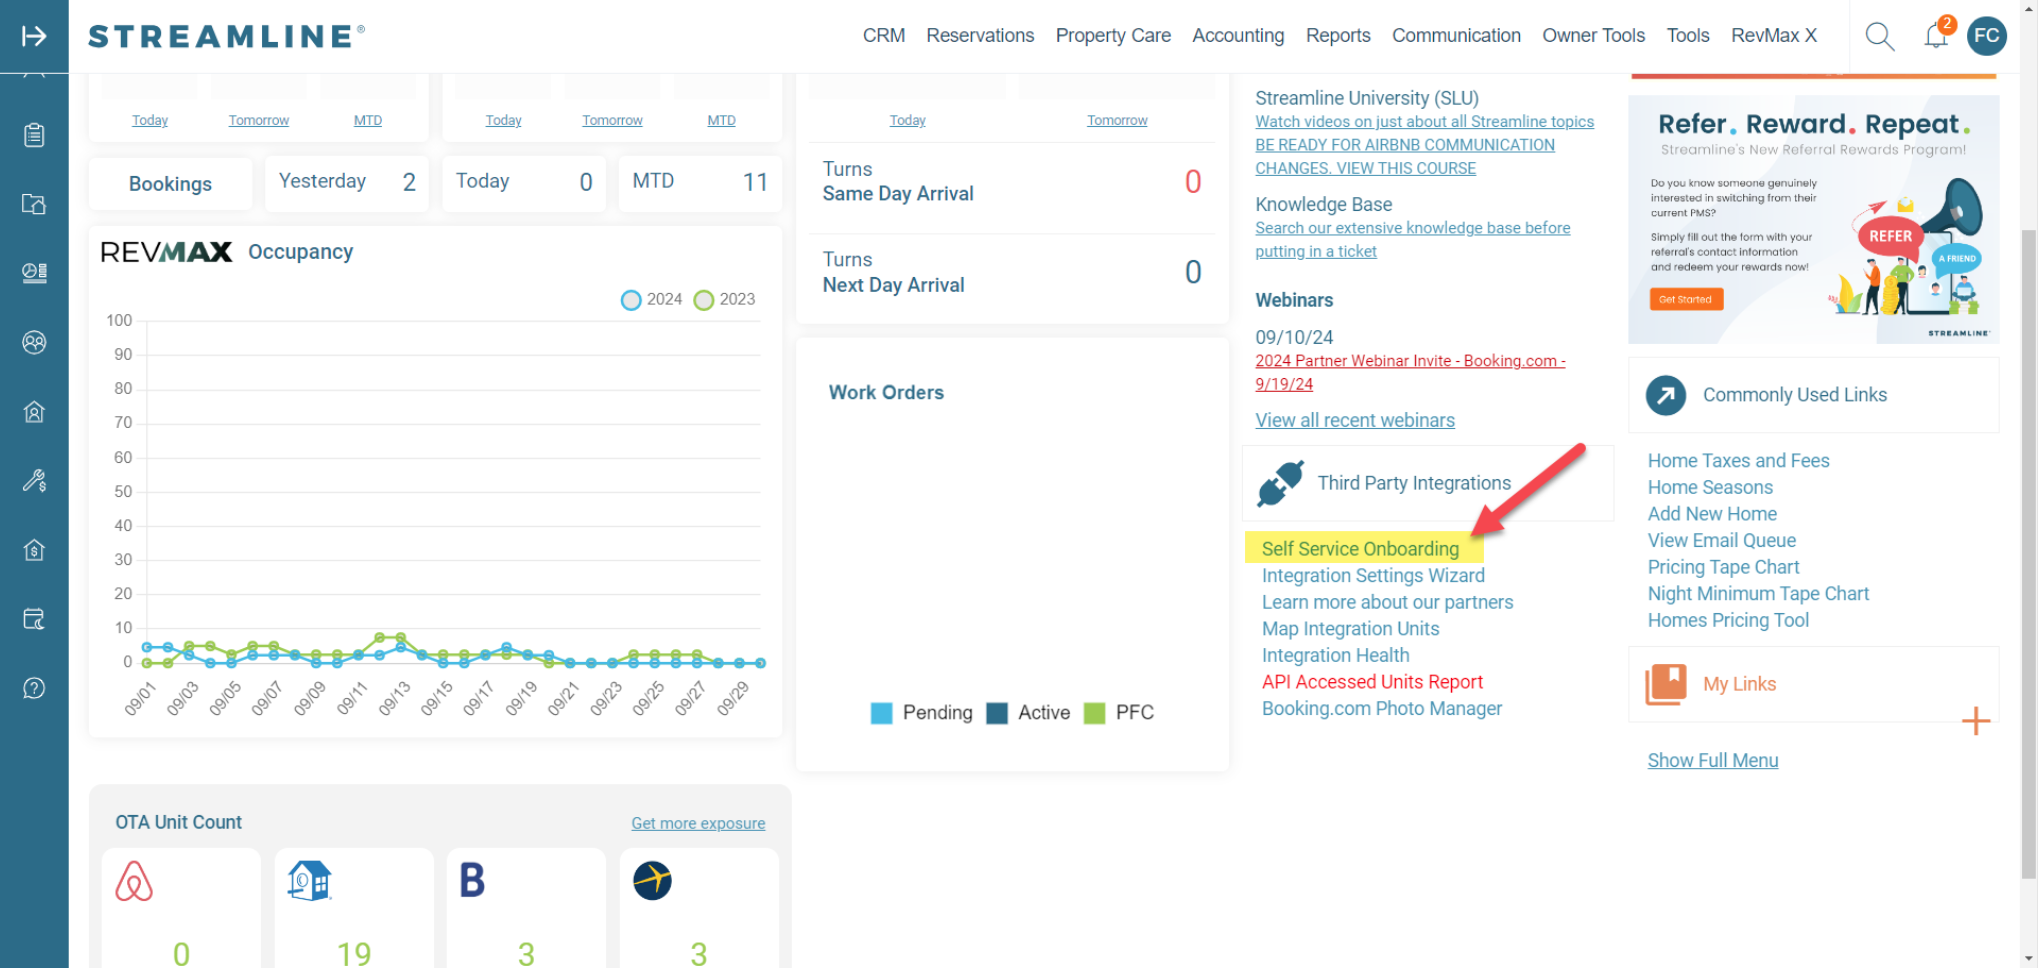Image resolution: width=2038 pixels, height=968 pixels.
Task: Click Self Service Onboarding link
Action: pos(1359,549)
